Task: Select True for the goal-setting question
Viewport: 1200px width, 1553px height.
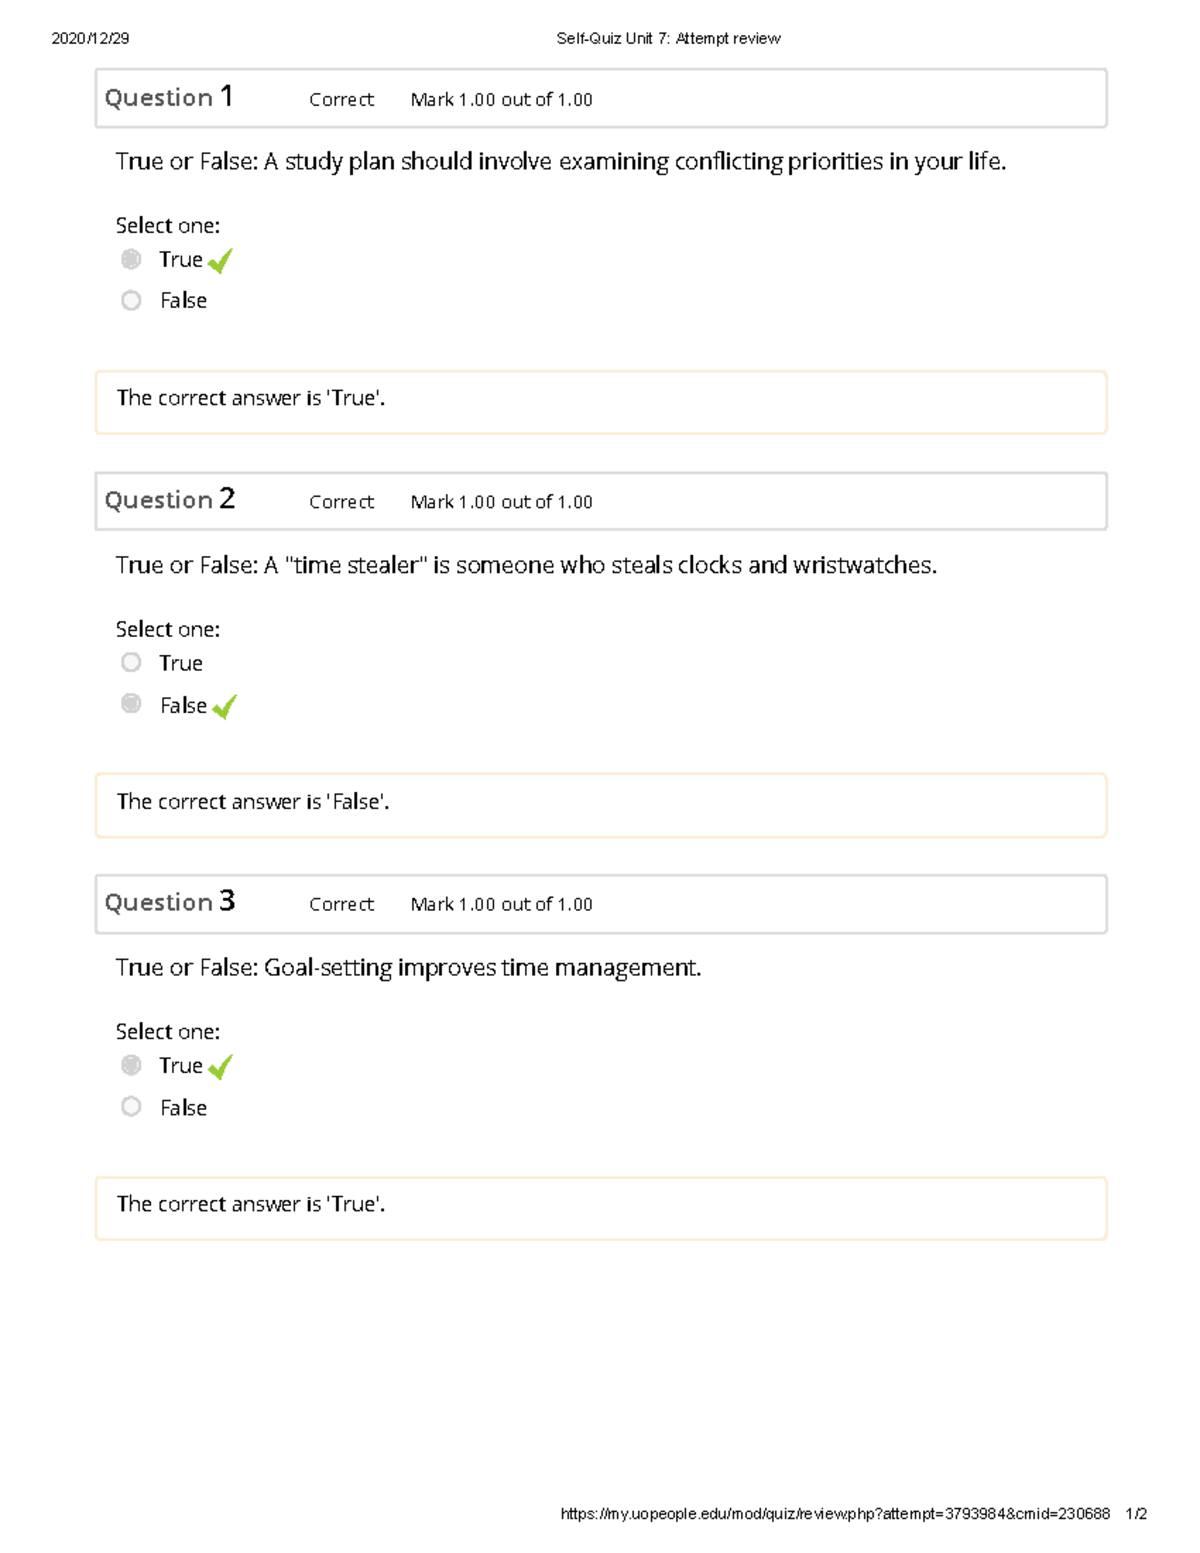Action: pyautogui.click(x=179, y=1064)
